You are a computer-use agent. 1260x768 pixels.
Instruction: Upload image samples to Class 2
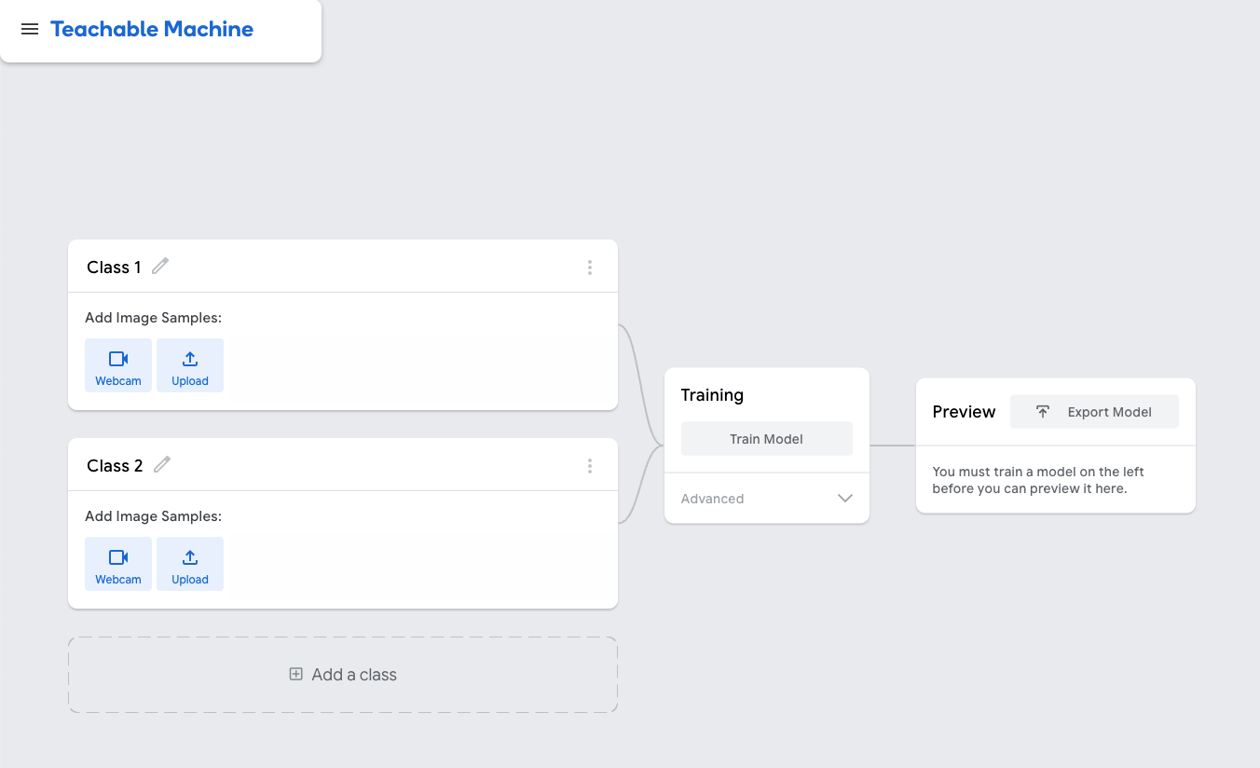coord(190,564)
